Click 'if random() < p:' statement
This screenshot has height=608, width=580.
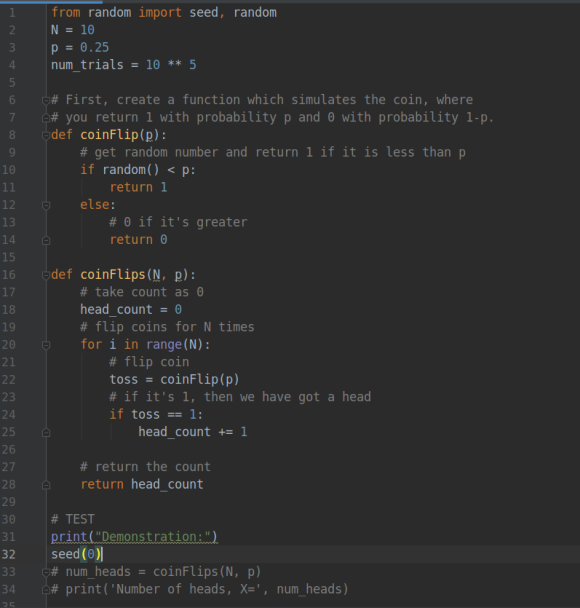tap(138, 170)
